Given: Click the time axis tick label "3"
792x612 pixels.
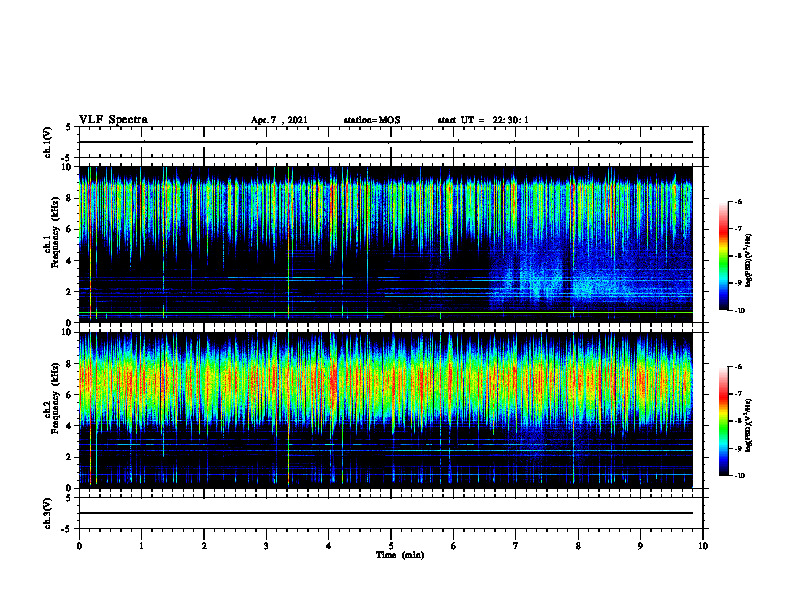Looking at the screenshot, I should coord(266,546).
